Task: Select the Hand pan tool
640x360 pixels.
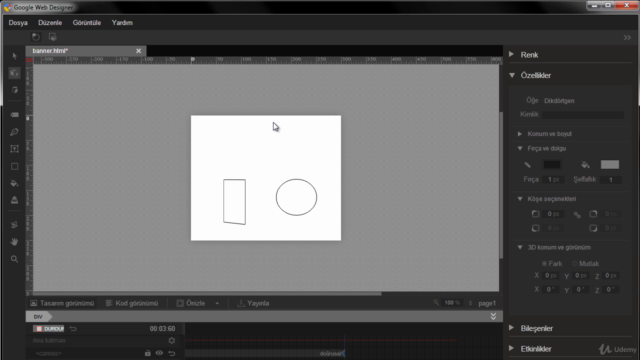Action: pyautogui.click(x=15, y=242)
